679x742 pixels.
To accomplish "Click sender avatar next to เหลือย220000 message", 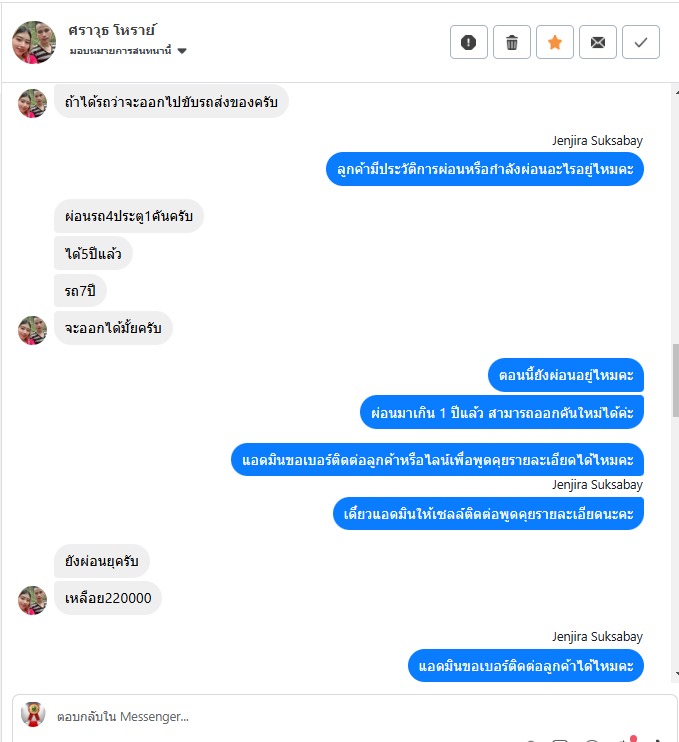I will pos(33,601).
